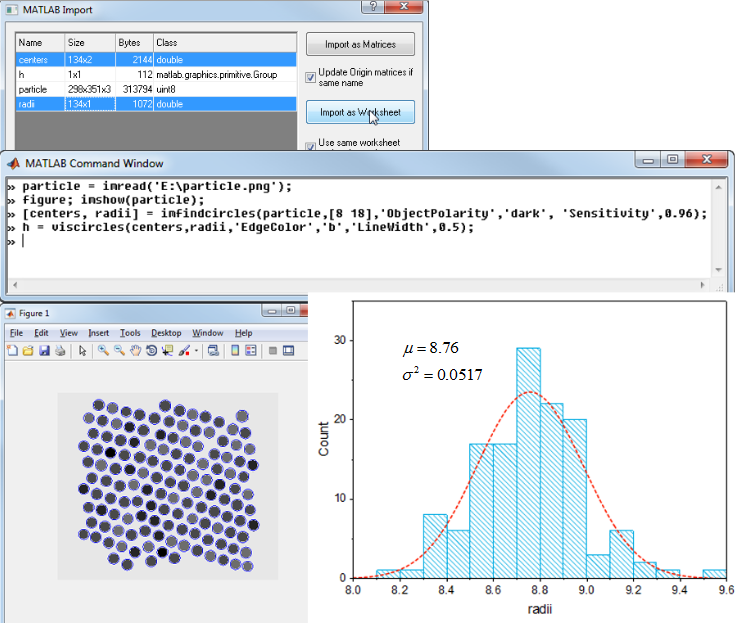Toggle the Use same worksheet checkbox
This screenshot has height=623, width=753.
[x=311, y=144]
